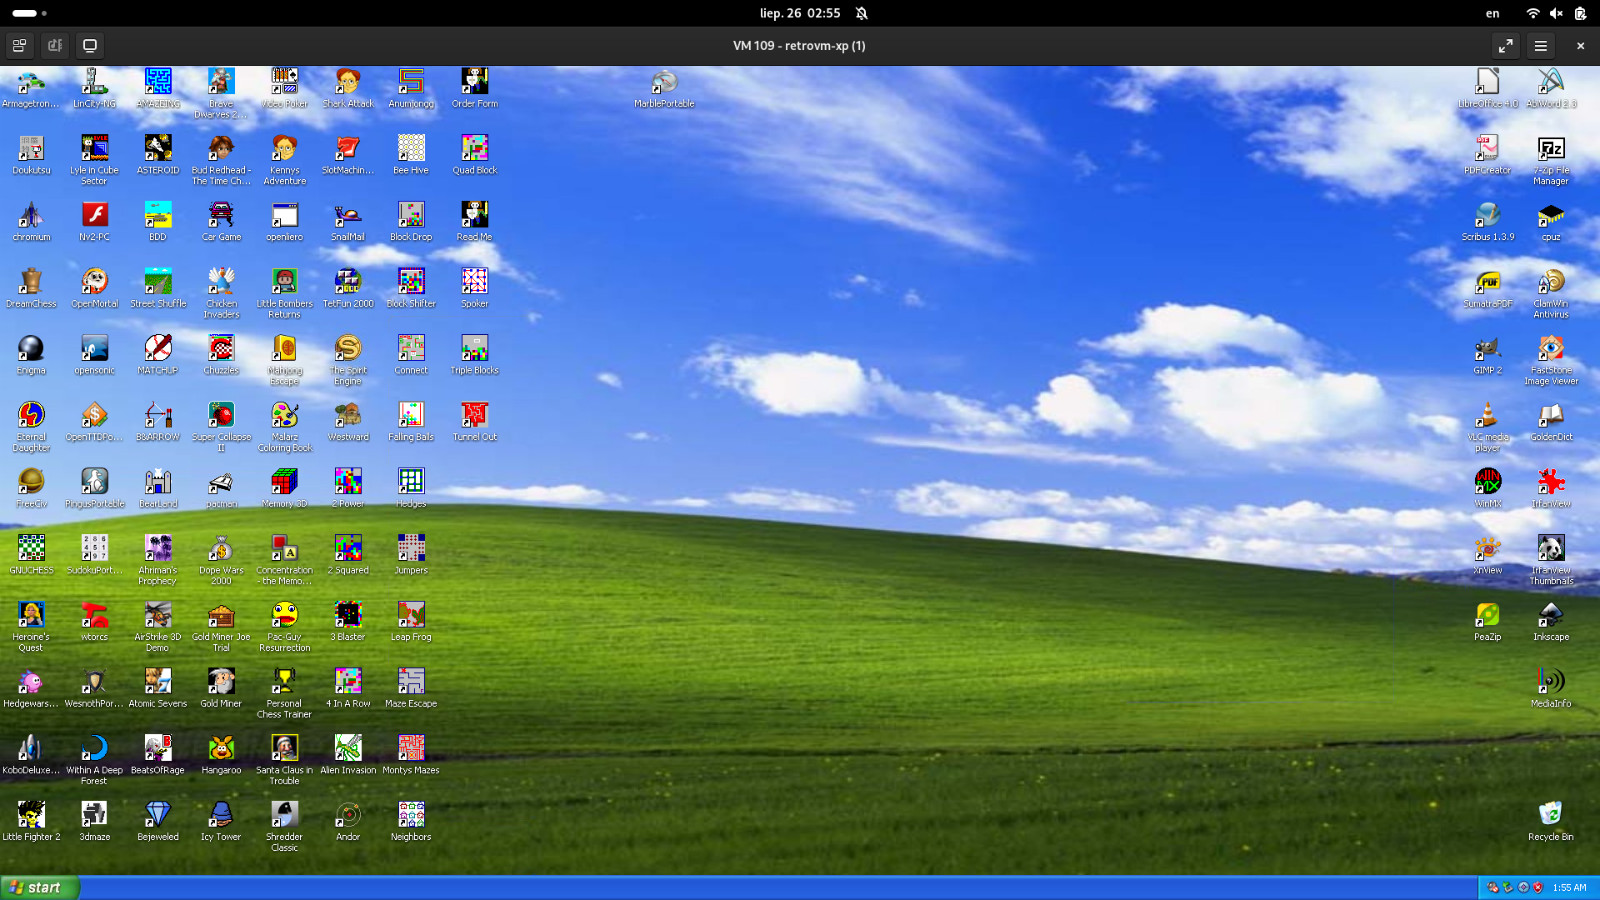Screen dimensions: 1600x900
Task: Click the red shield tray icon
Action: point(1538,887)
